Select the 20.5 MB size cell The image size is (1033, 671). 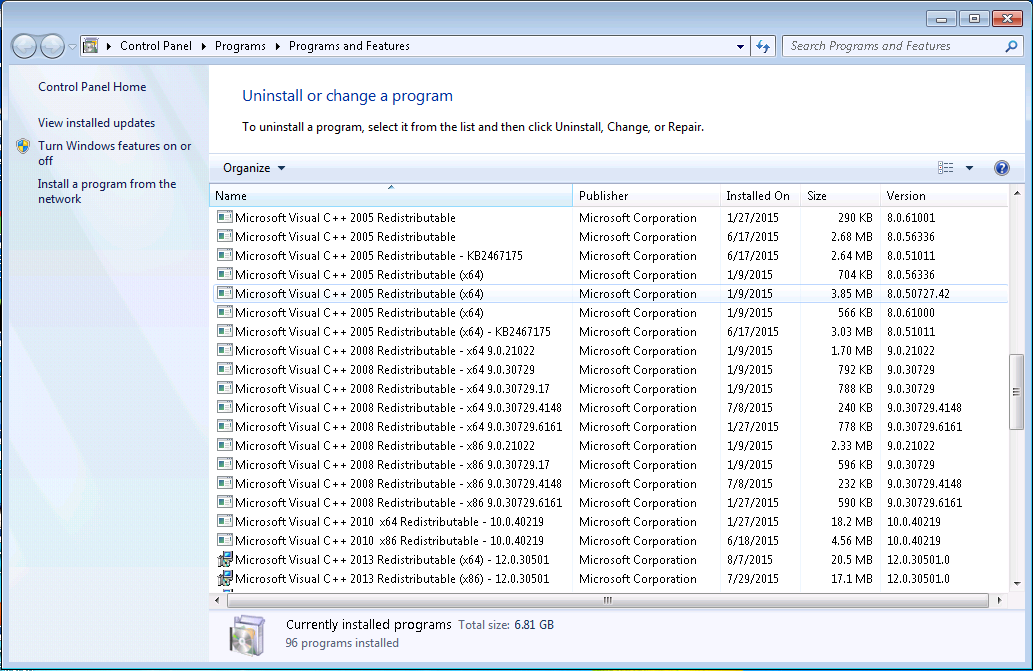(852, 560)
